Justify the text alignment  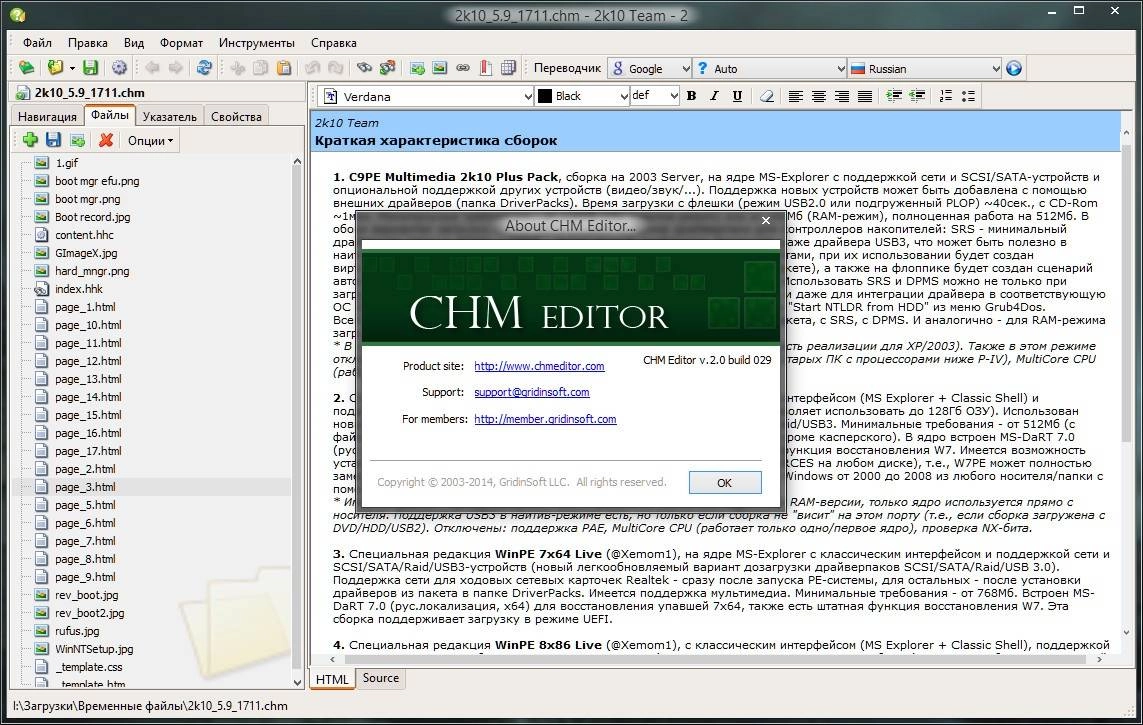[x=865, y=95]
